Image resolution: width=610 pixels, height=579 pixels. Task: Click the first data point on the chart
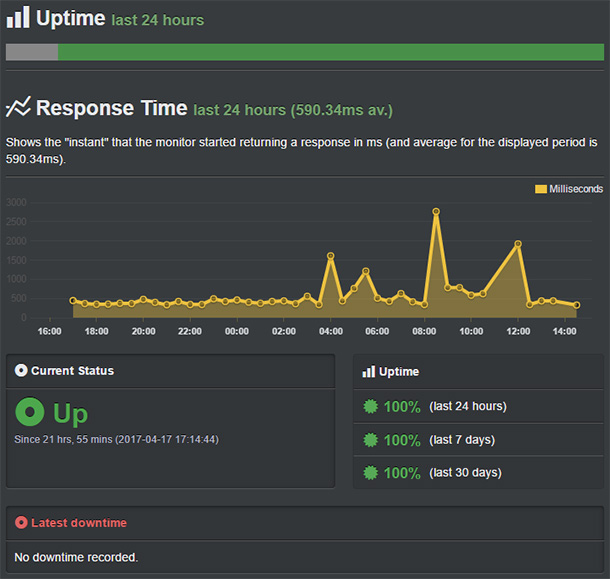click(x=73, y=300)
